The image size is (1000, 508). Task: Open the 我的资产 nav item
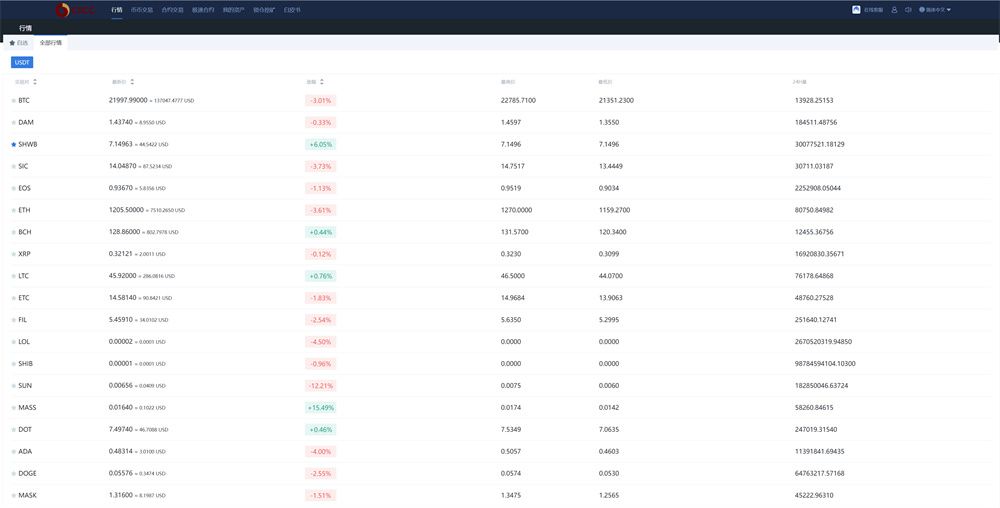233,10
